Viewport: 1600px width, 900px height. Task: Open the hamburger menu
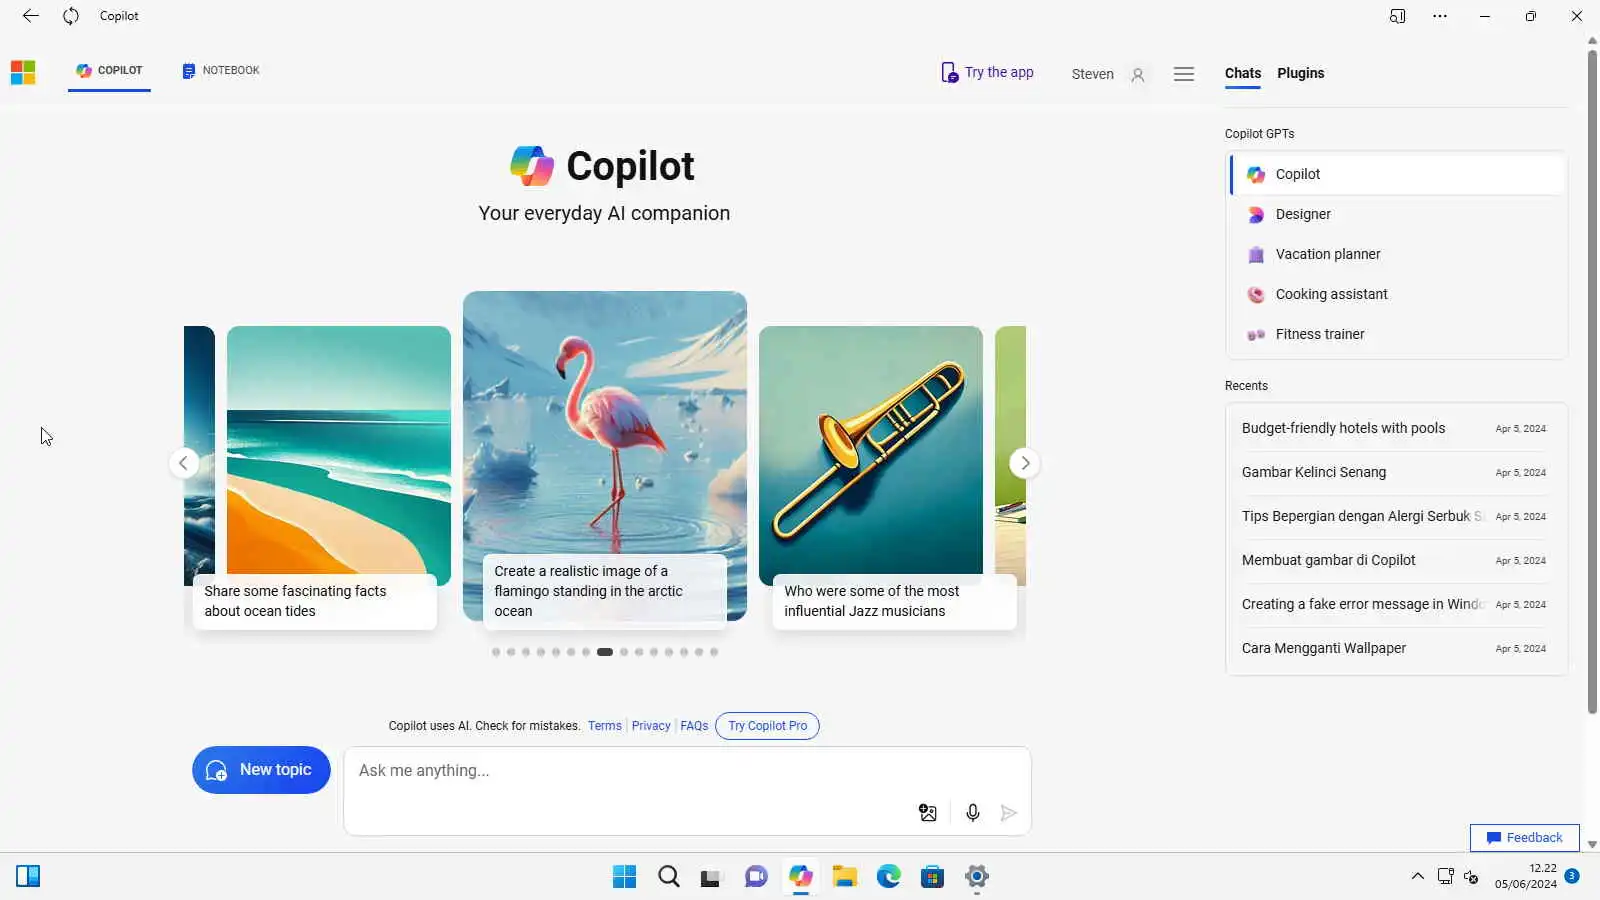pos(1184,74)
